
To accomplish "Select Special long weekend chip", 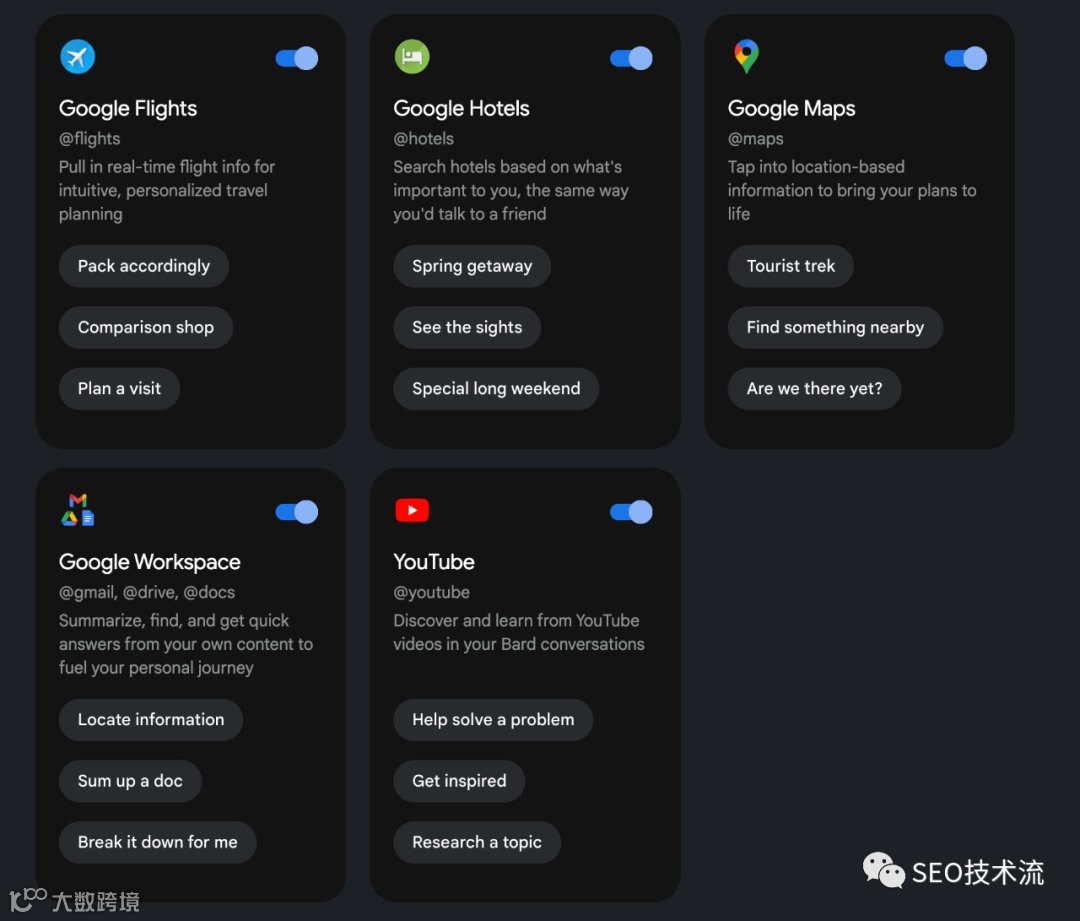I will 496,389.
